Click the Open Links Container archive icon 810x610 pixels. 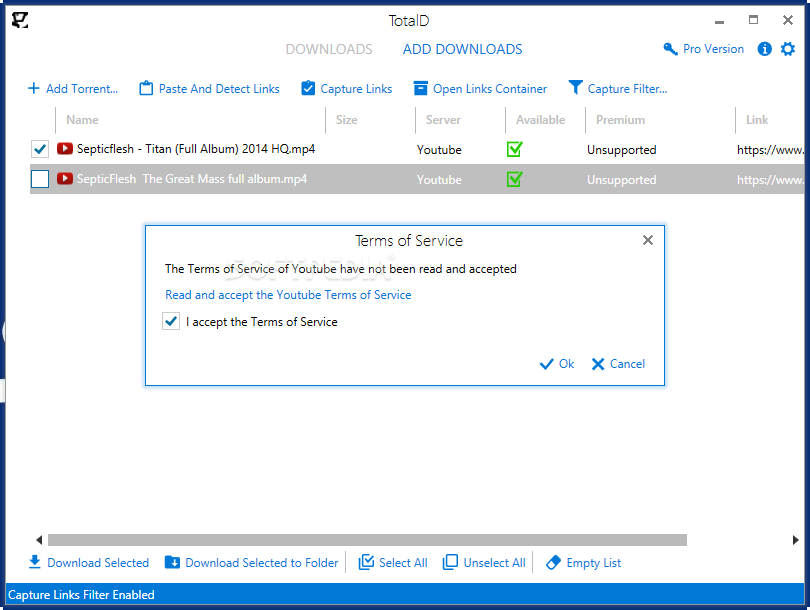[x=420, y=88]
